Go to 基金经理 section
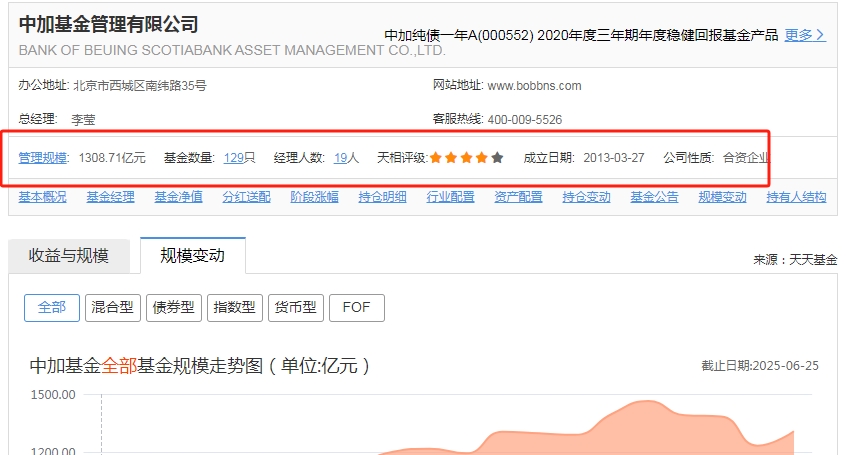 coord(110,197)
